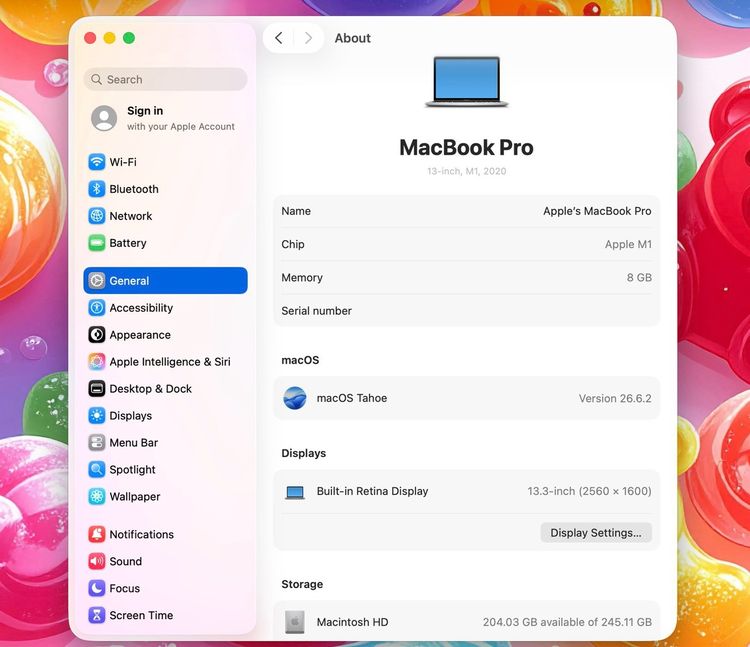Click the Apple Account avatar icon

click(104, 118)
